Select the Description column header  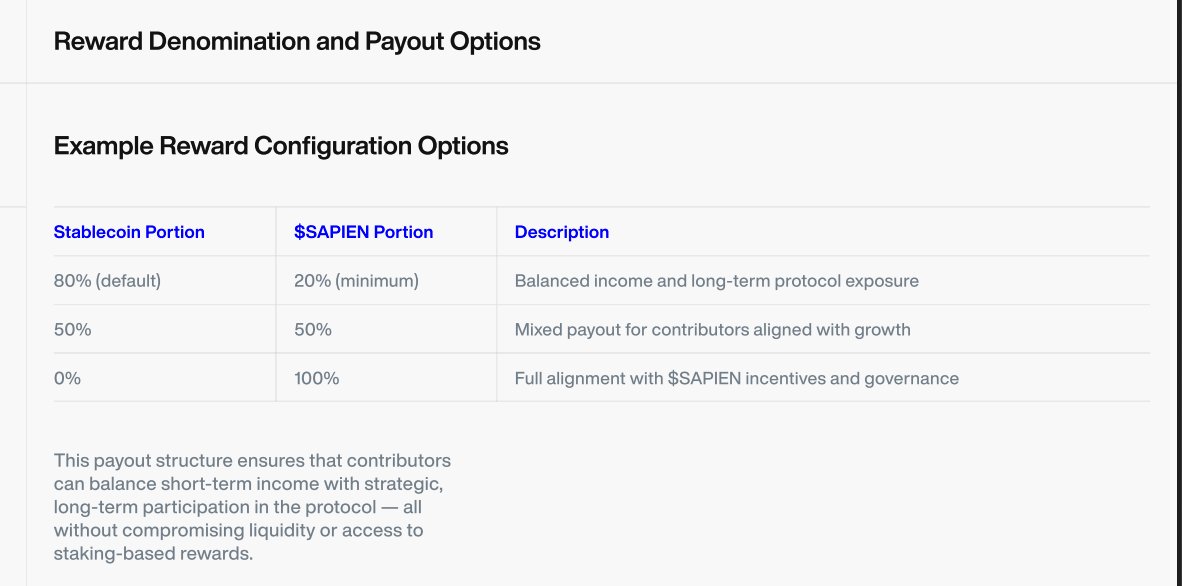coord(562,232)
